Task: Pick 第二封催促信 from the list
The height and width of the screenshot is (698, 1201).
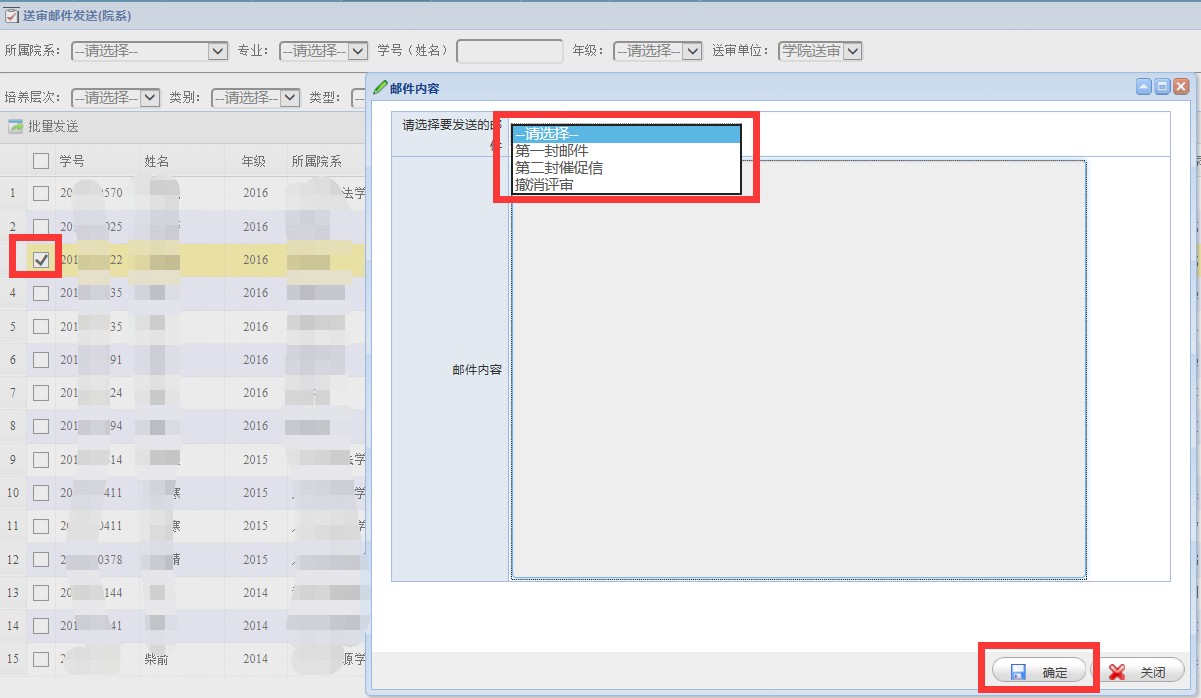Action: pos(558,168)
